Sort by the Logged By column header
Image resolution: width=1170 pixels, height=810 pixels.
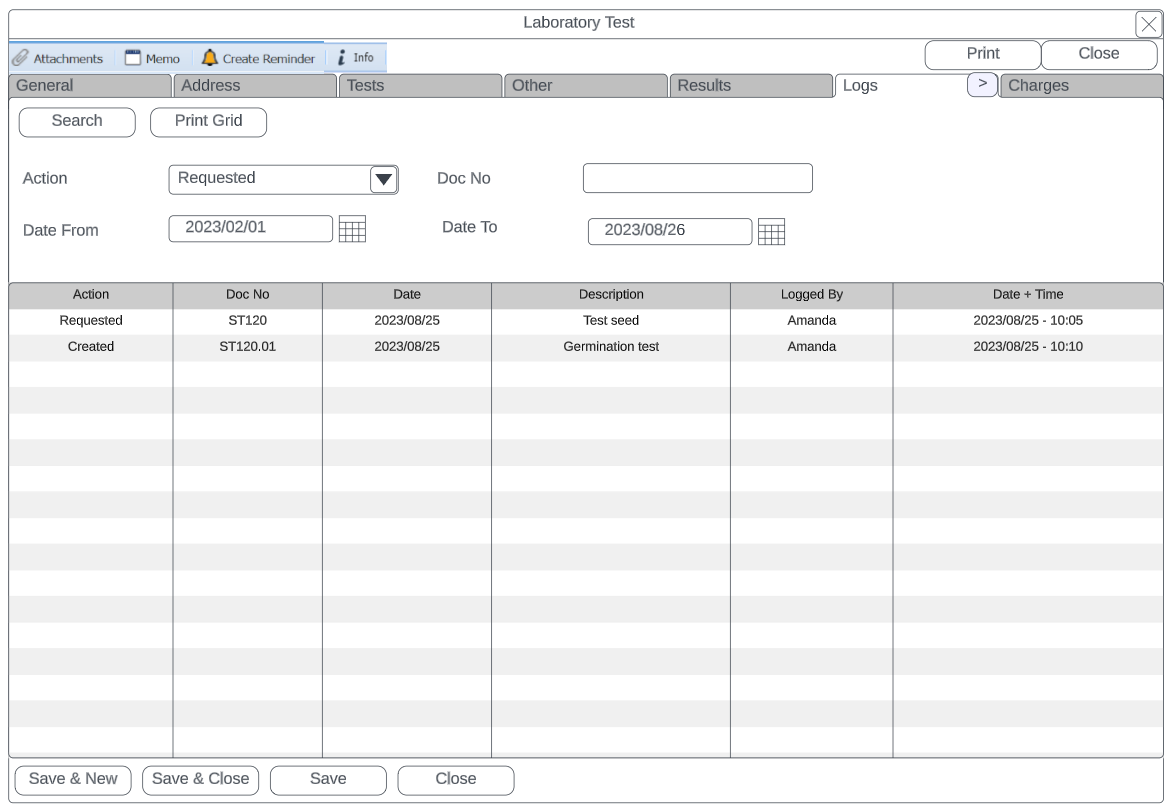pyautogui.click(x=811, y=295)
